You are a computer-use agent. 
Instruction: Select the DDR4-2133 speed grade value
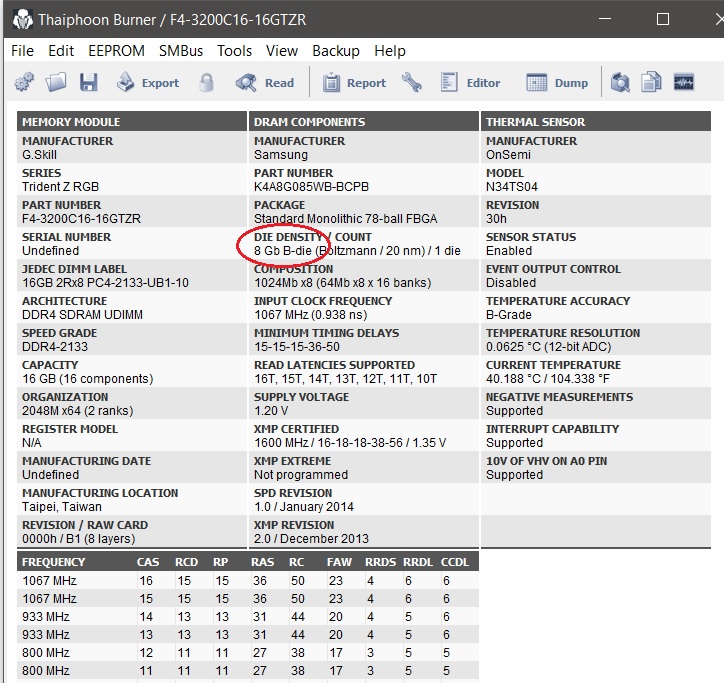pos(54,346)
